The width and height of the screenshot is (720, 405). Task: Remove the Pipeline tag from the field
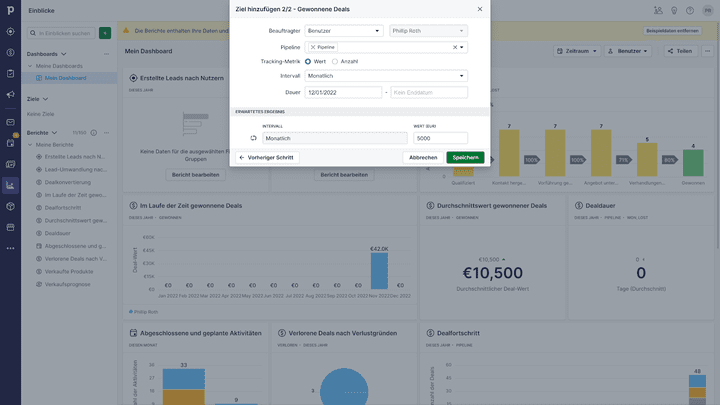point(313,47)
